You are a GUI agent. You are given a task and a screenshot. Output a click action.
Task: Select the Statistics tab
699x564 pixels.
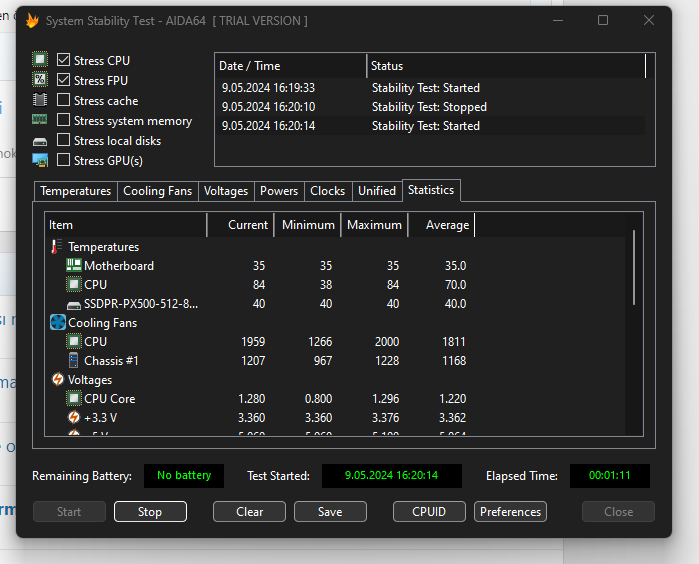tap(431, 190)
